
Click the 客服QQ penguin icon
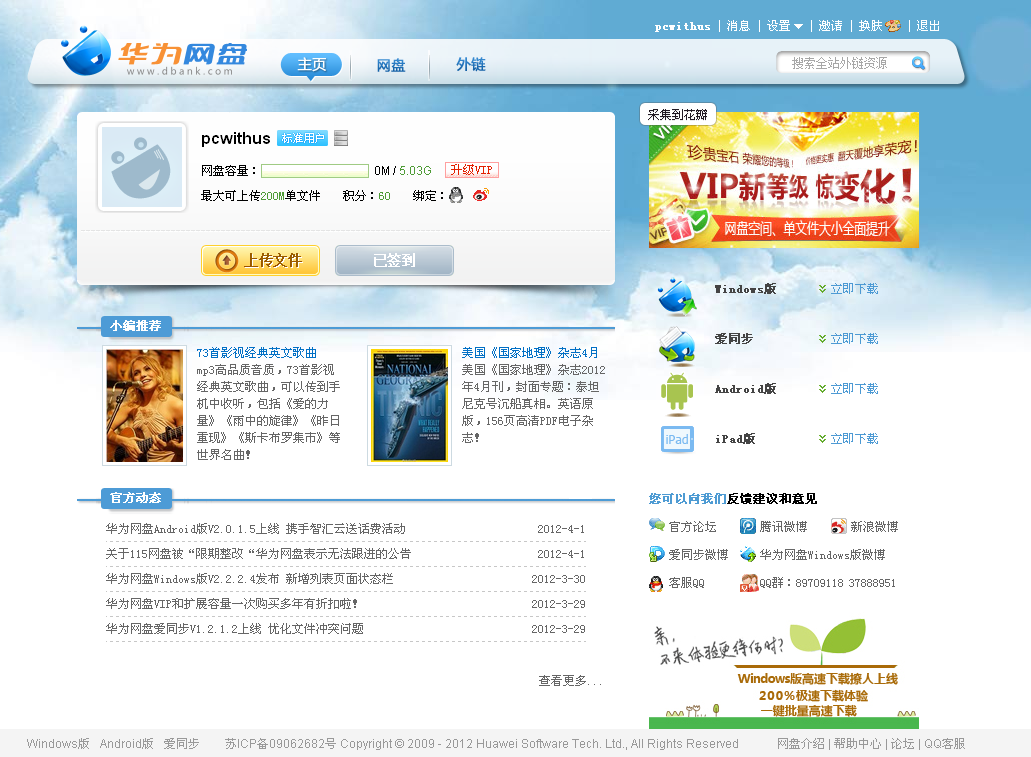(656, 583)
